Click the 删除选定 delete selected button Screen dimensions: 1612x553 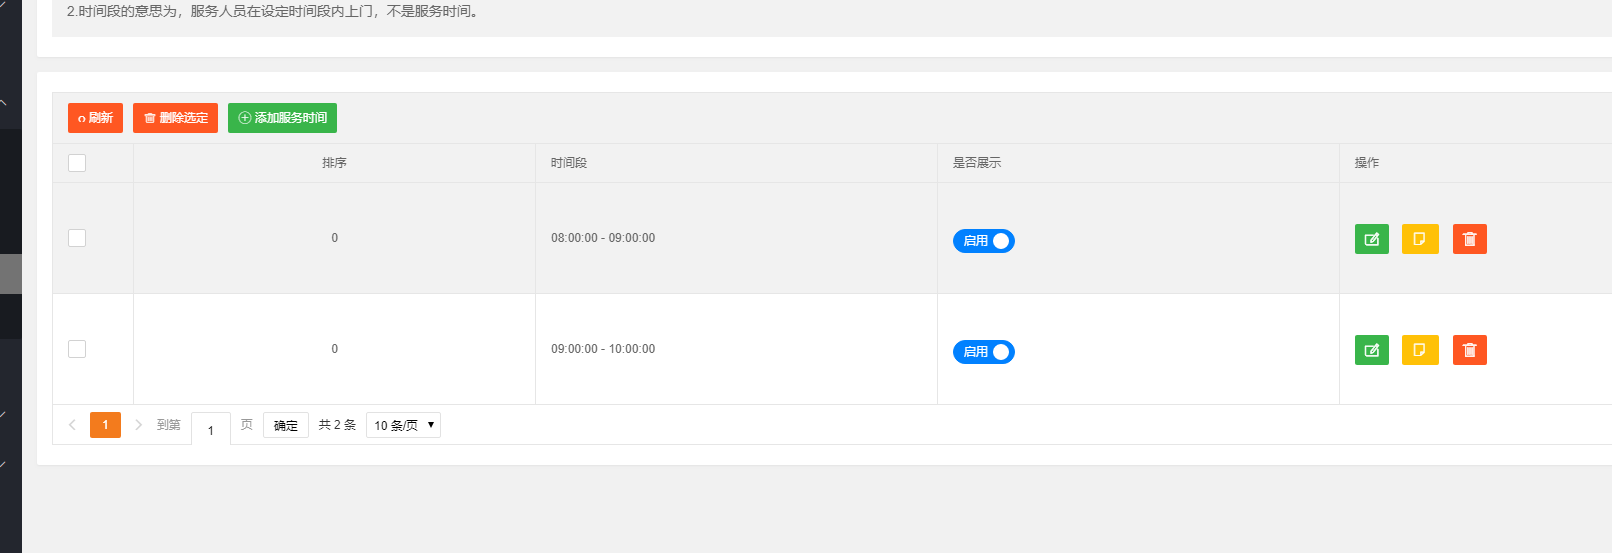175,118
